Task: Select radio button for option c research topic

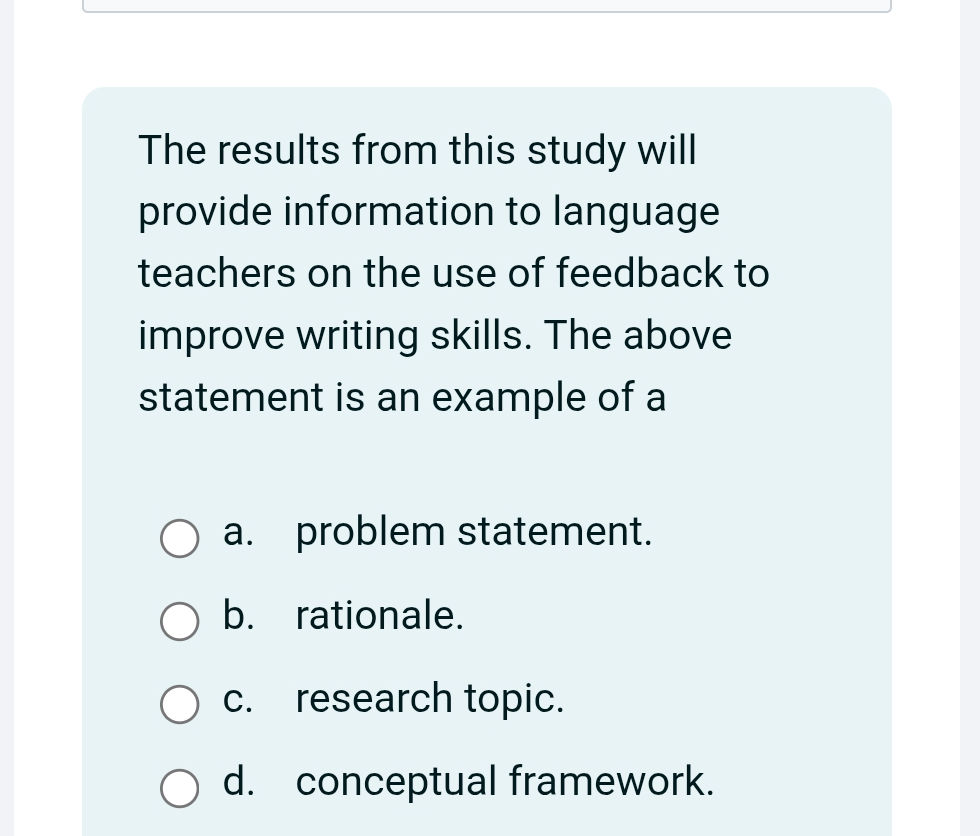Action: click(180, 705)
